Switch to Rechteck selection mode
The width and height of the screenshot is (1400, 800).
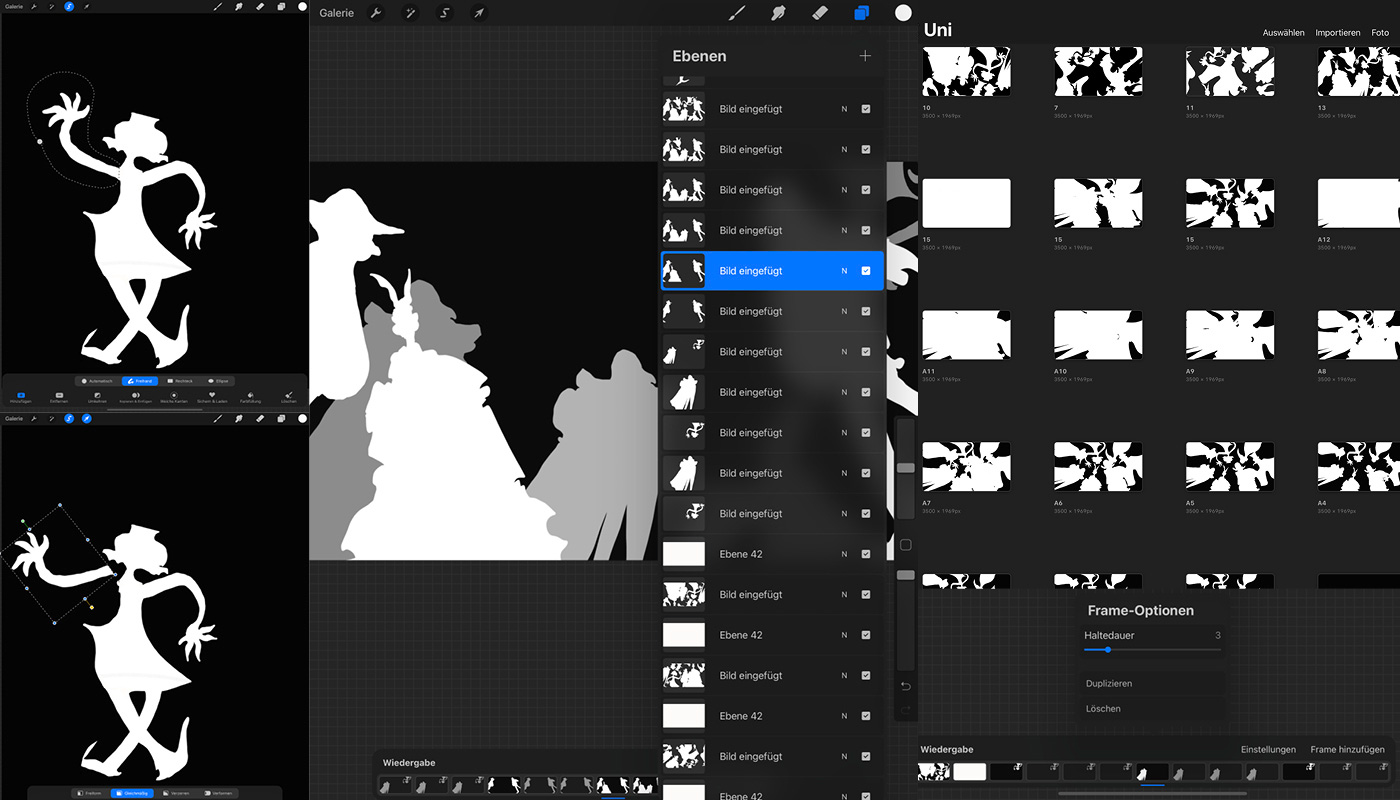click(178, 381)
